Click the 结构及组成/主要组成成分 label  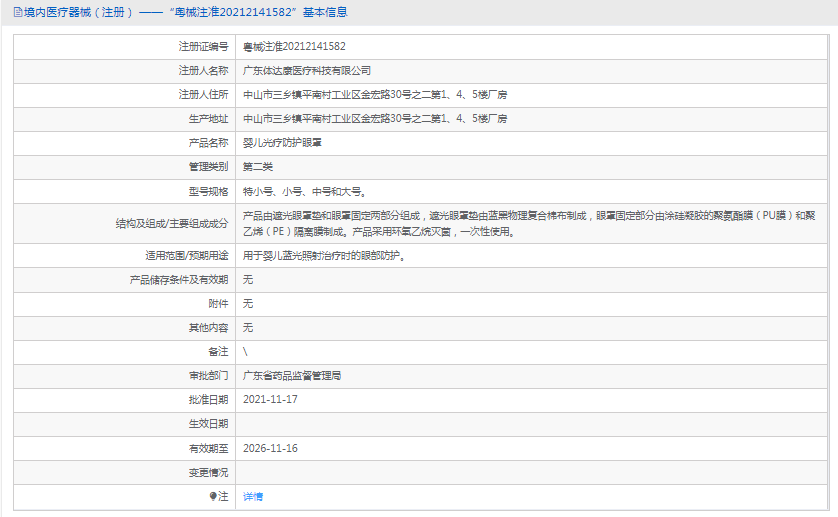pyautogui.click(x=171, y=223)
